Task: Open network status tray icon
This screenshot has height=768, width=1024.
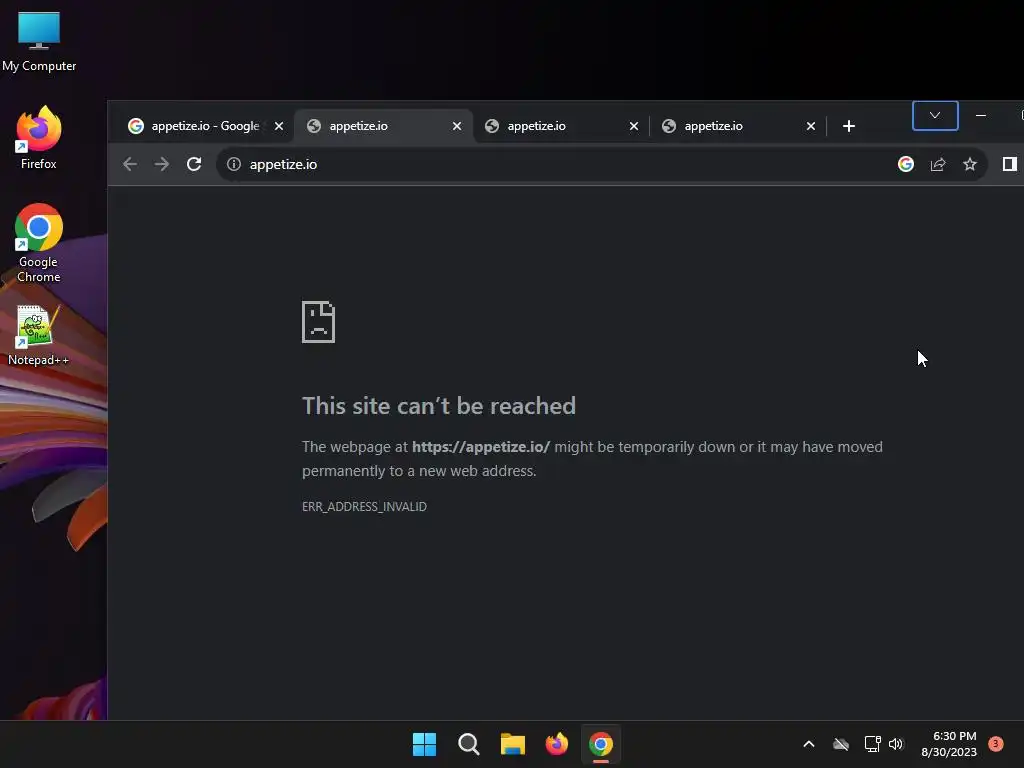Action: pyautogui.click(x=872, y=744)
